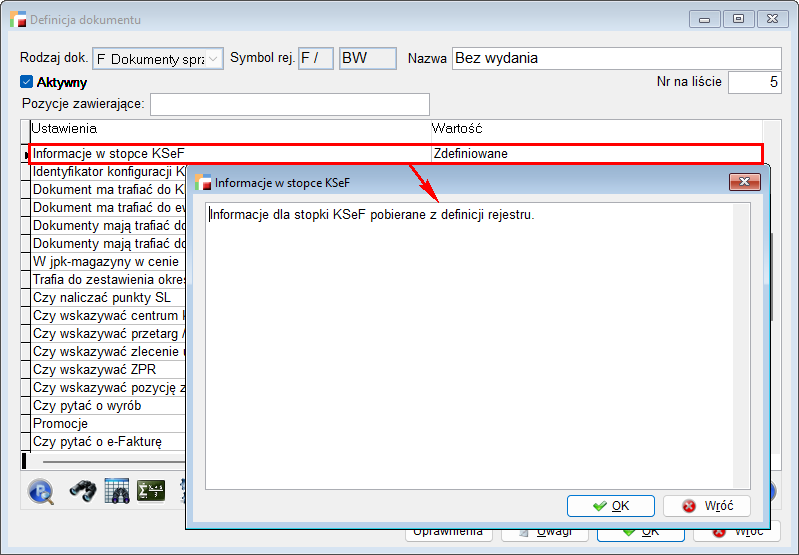
Task: Click Wróć in the KSeF footer dialog
Action: [707, 506]
